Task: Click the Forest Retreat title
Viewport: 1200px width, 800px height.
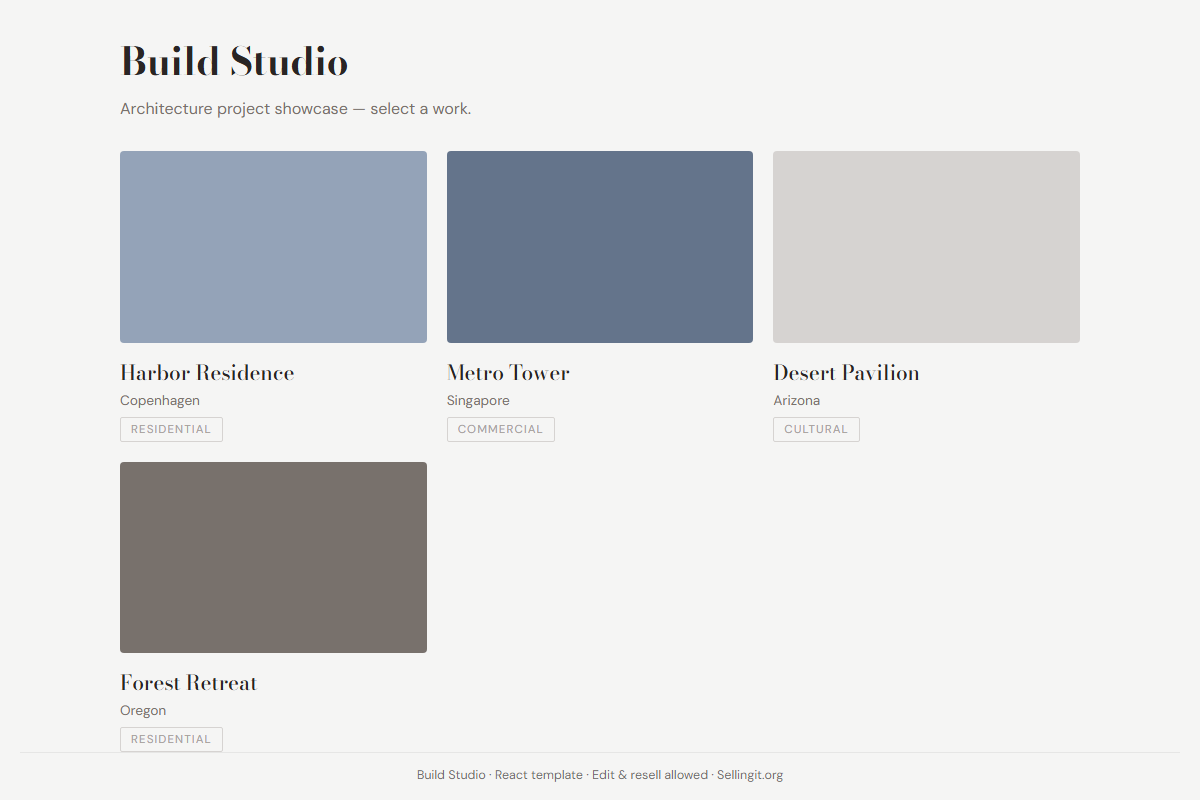Action: tap(189, 683)
